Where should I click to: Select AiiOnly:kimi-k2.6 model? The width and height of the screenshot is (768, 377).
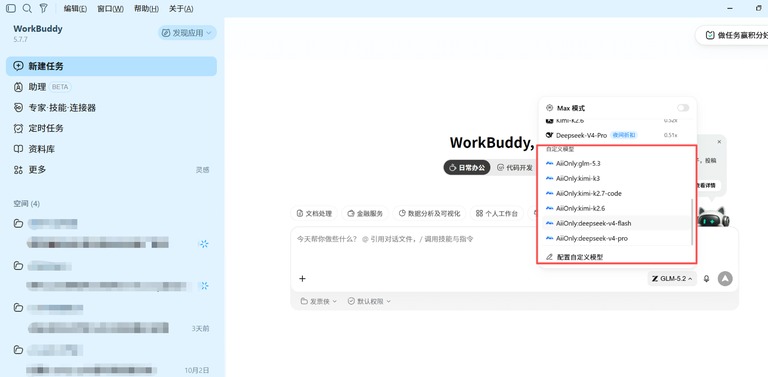pos(617,208)
